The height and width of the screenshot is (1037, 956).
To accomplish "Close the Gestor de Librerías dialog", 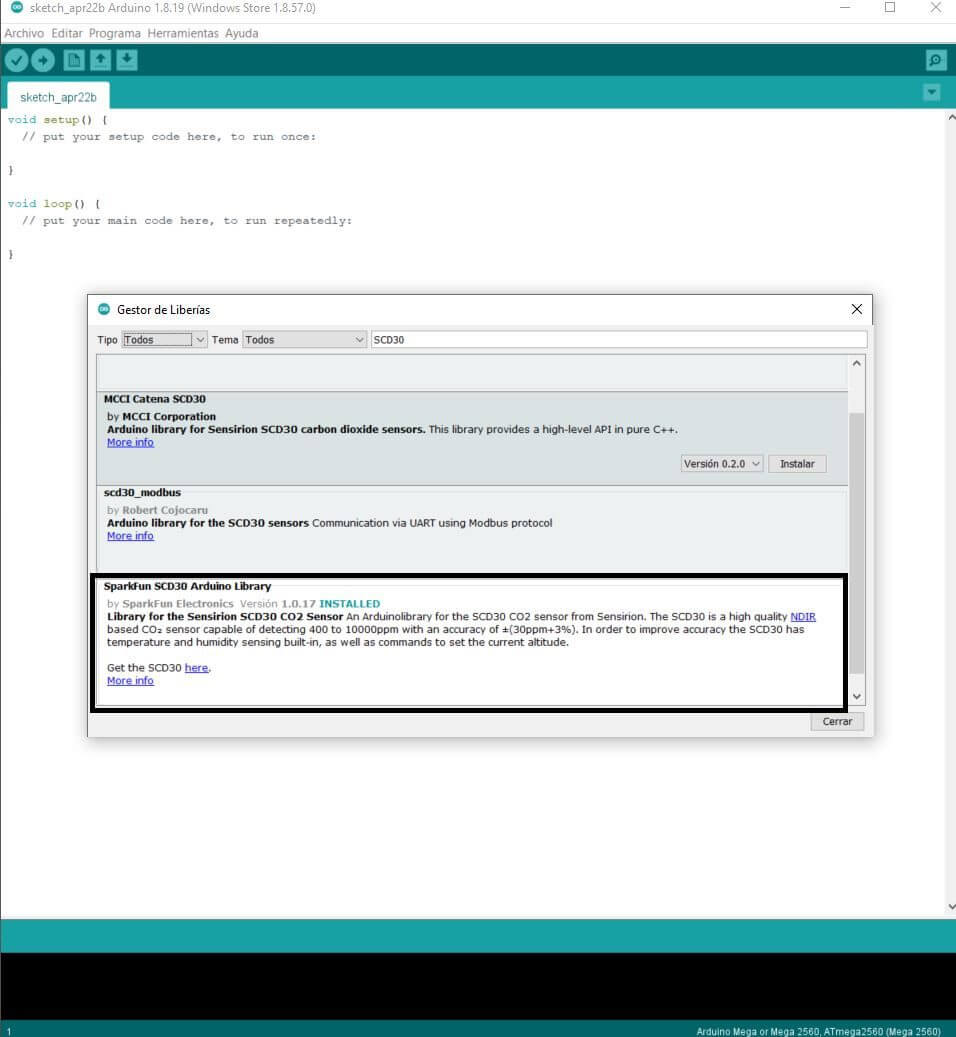I will coord(856,310).
